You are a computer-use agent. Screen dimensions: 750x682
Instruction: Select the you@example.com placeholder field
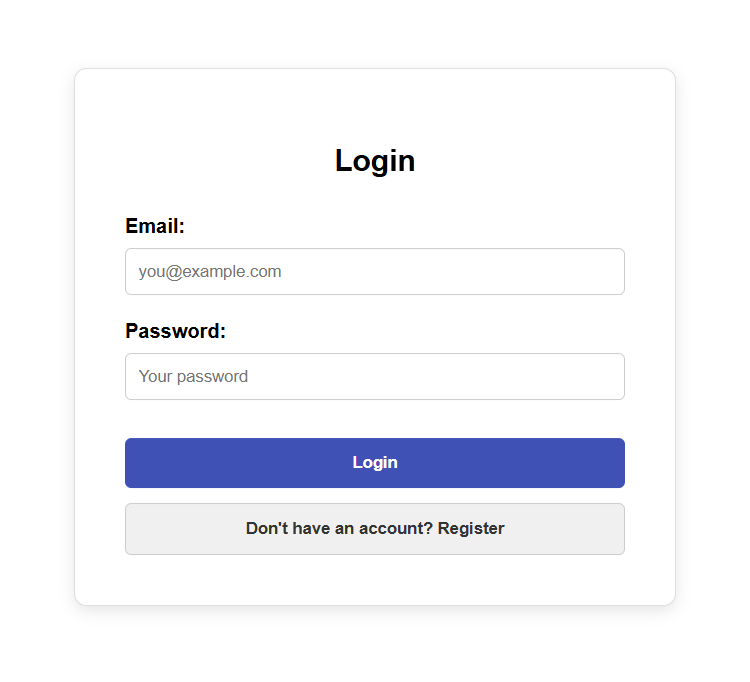pos(374,272)
